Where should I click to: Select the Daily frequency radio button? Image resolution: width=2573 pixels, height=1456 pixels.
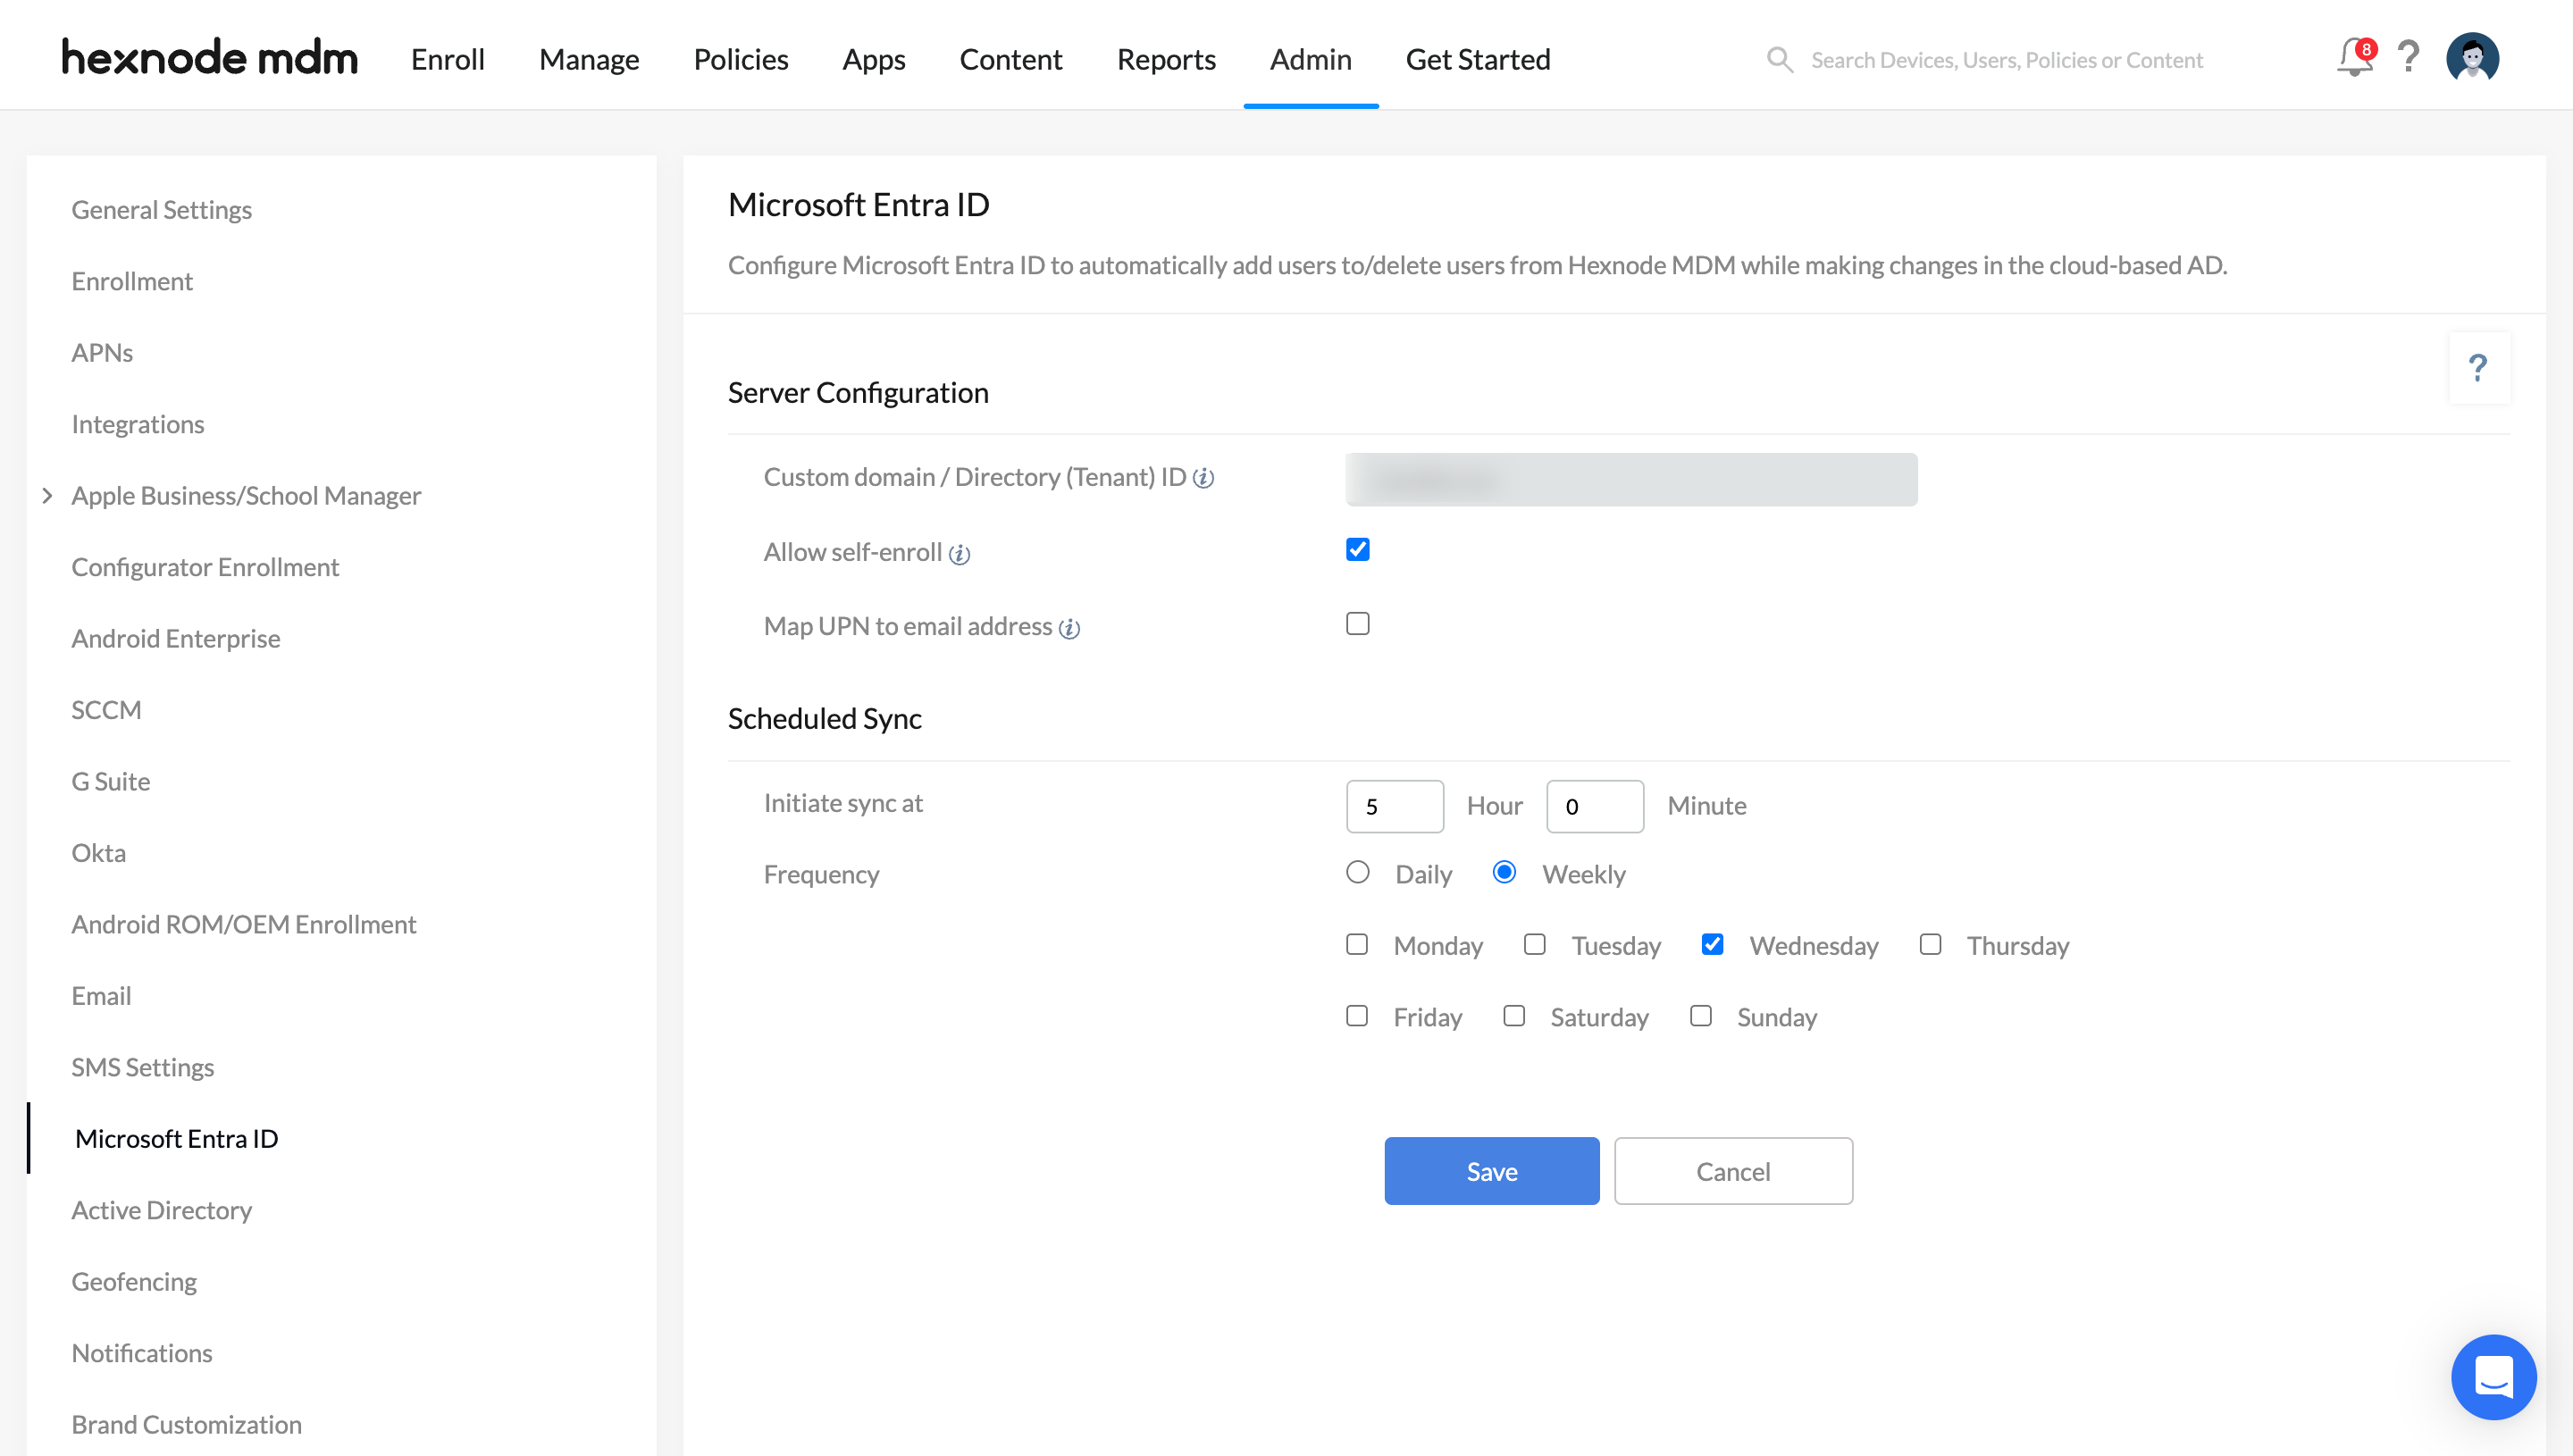coord(1357,872)
